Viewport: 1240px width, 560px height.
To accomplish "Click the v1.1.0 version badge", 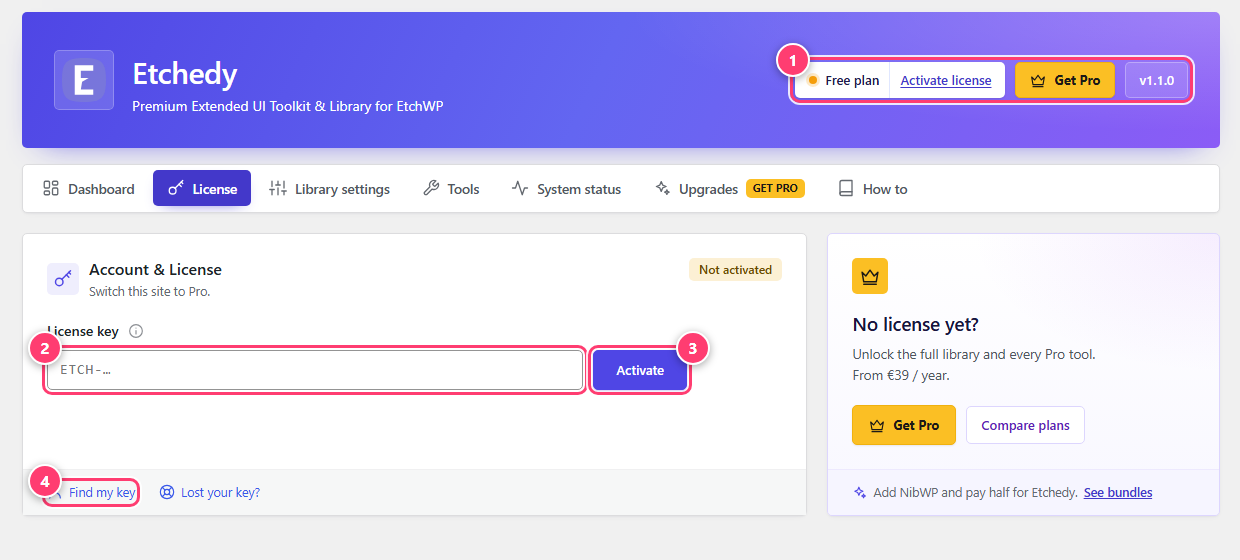I will (x=1156, y=80).
